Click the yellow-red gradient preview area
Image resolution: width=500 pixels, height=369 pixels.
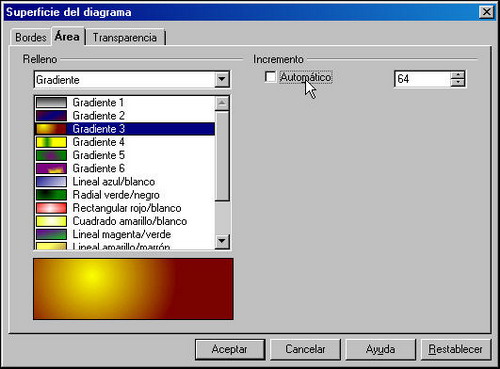click(133, 289)
